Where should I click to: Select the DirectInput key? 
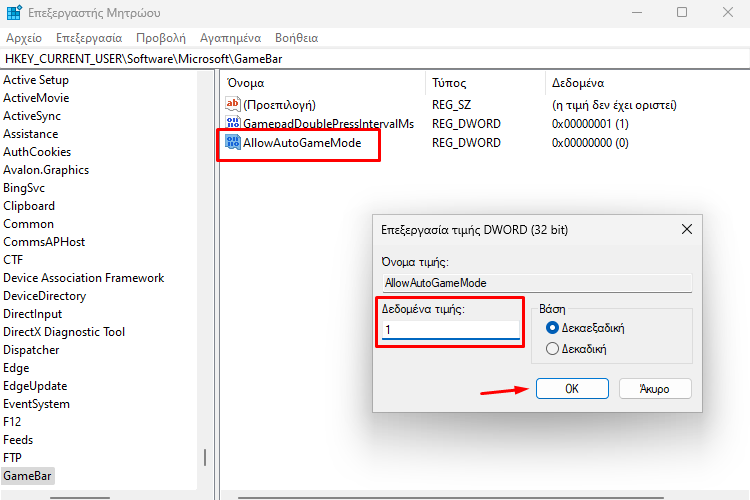pyautogui.click(x=33, y=314)
